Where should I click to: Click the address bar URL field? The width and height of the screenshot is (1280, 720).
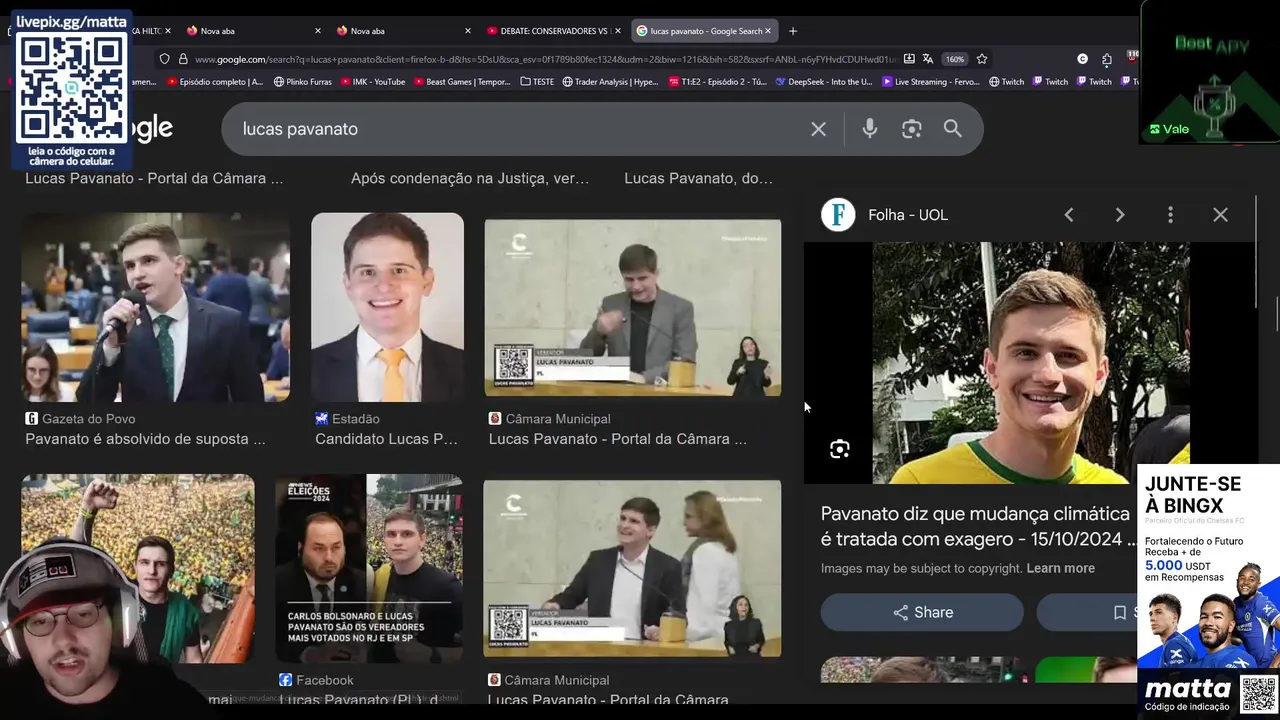click(545, 59)
